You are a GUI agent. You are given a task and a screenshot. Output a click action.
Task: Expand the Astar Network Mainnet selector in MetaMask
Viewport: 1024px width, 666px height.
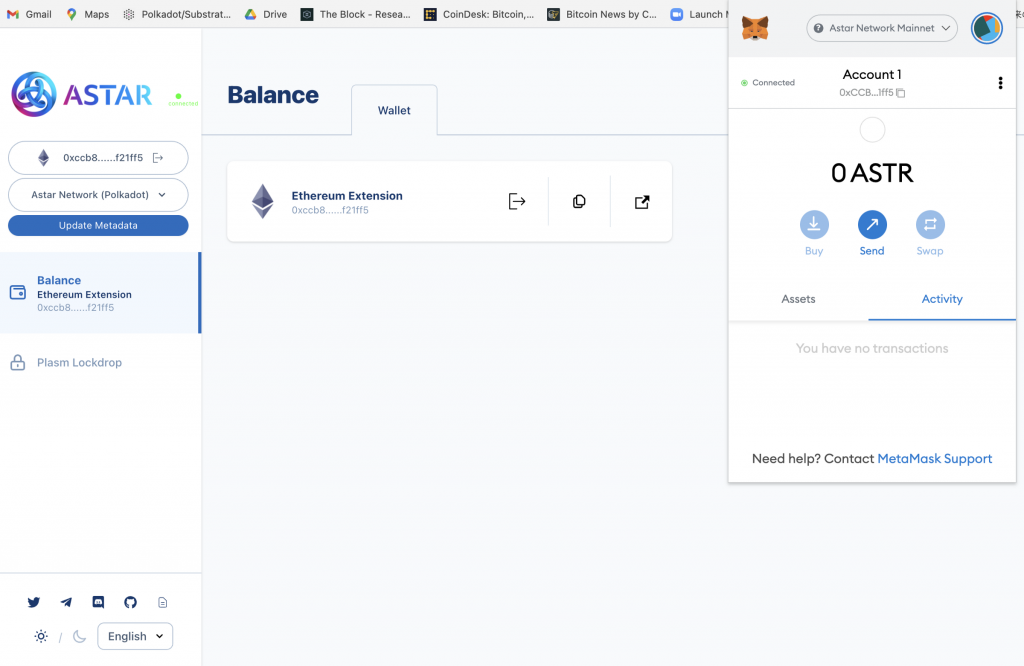881,28
